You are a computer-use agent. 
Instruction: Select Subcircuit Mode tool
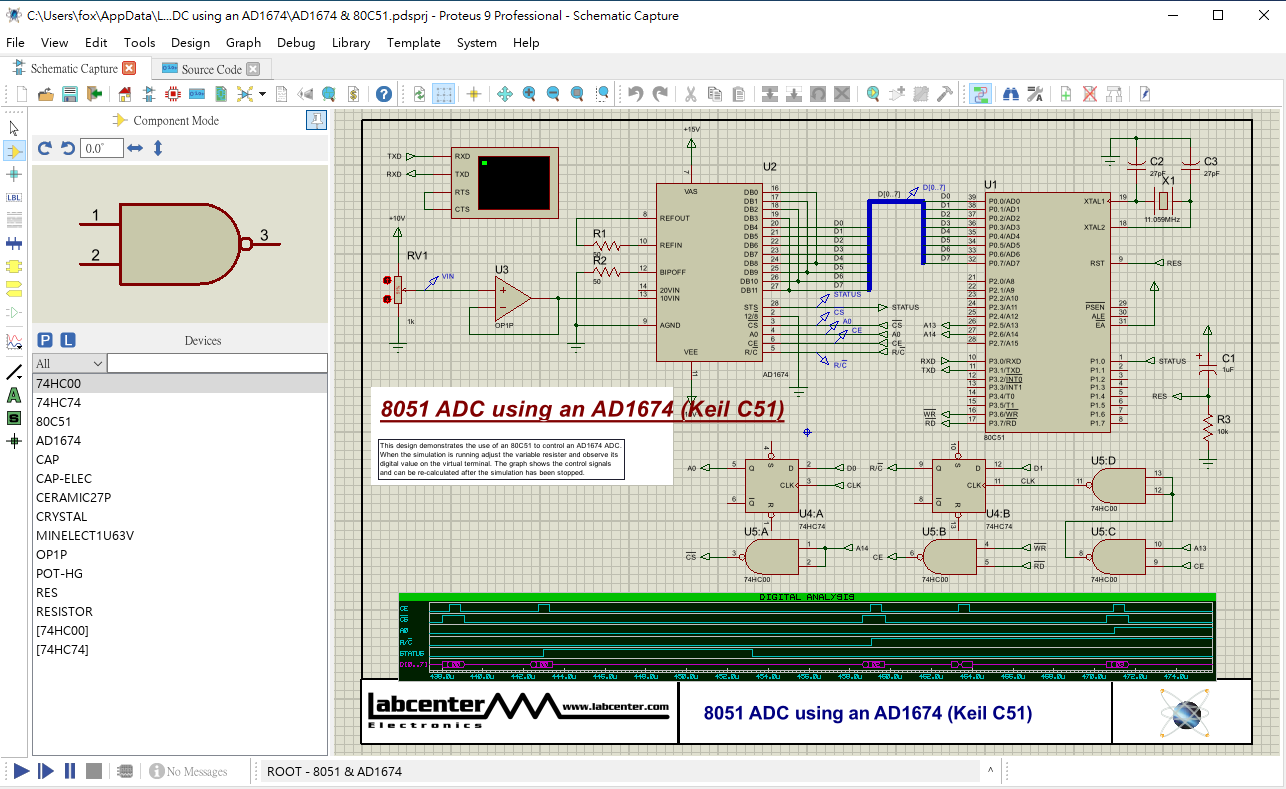(x=14, y=266)
